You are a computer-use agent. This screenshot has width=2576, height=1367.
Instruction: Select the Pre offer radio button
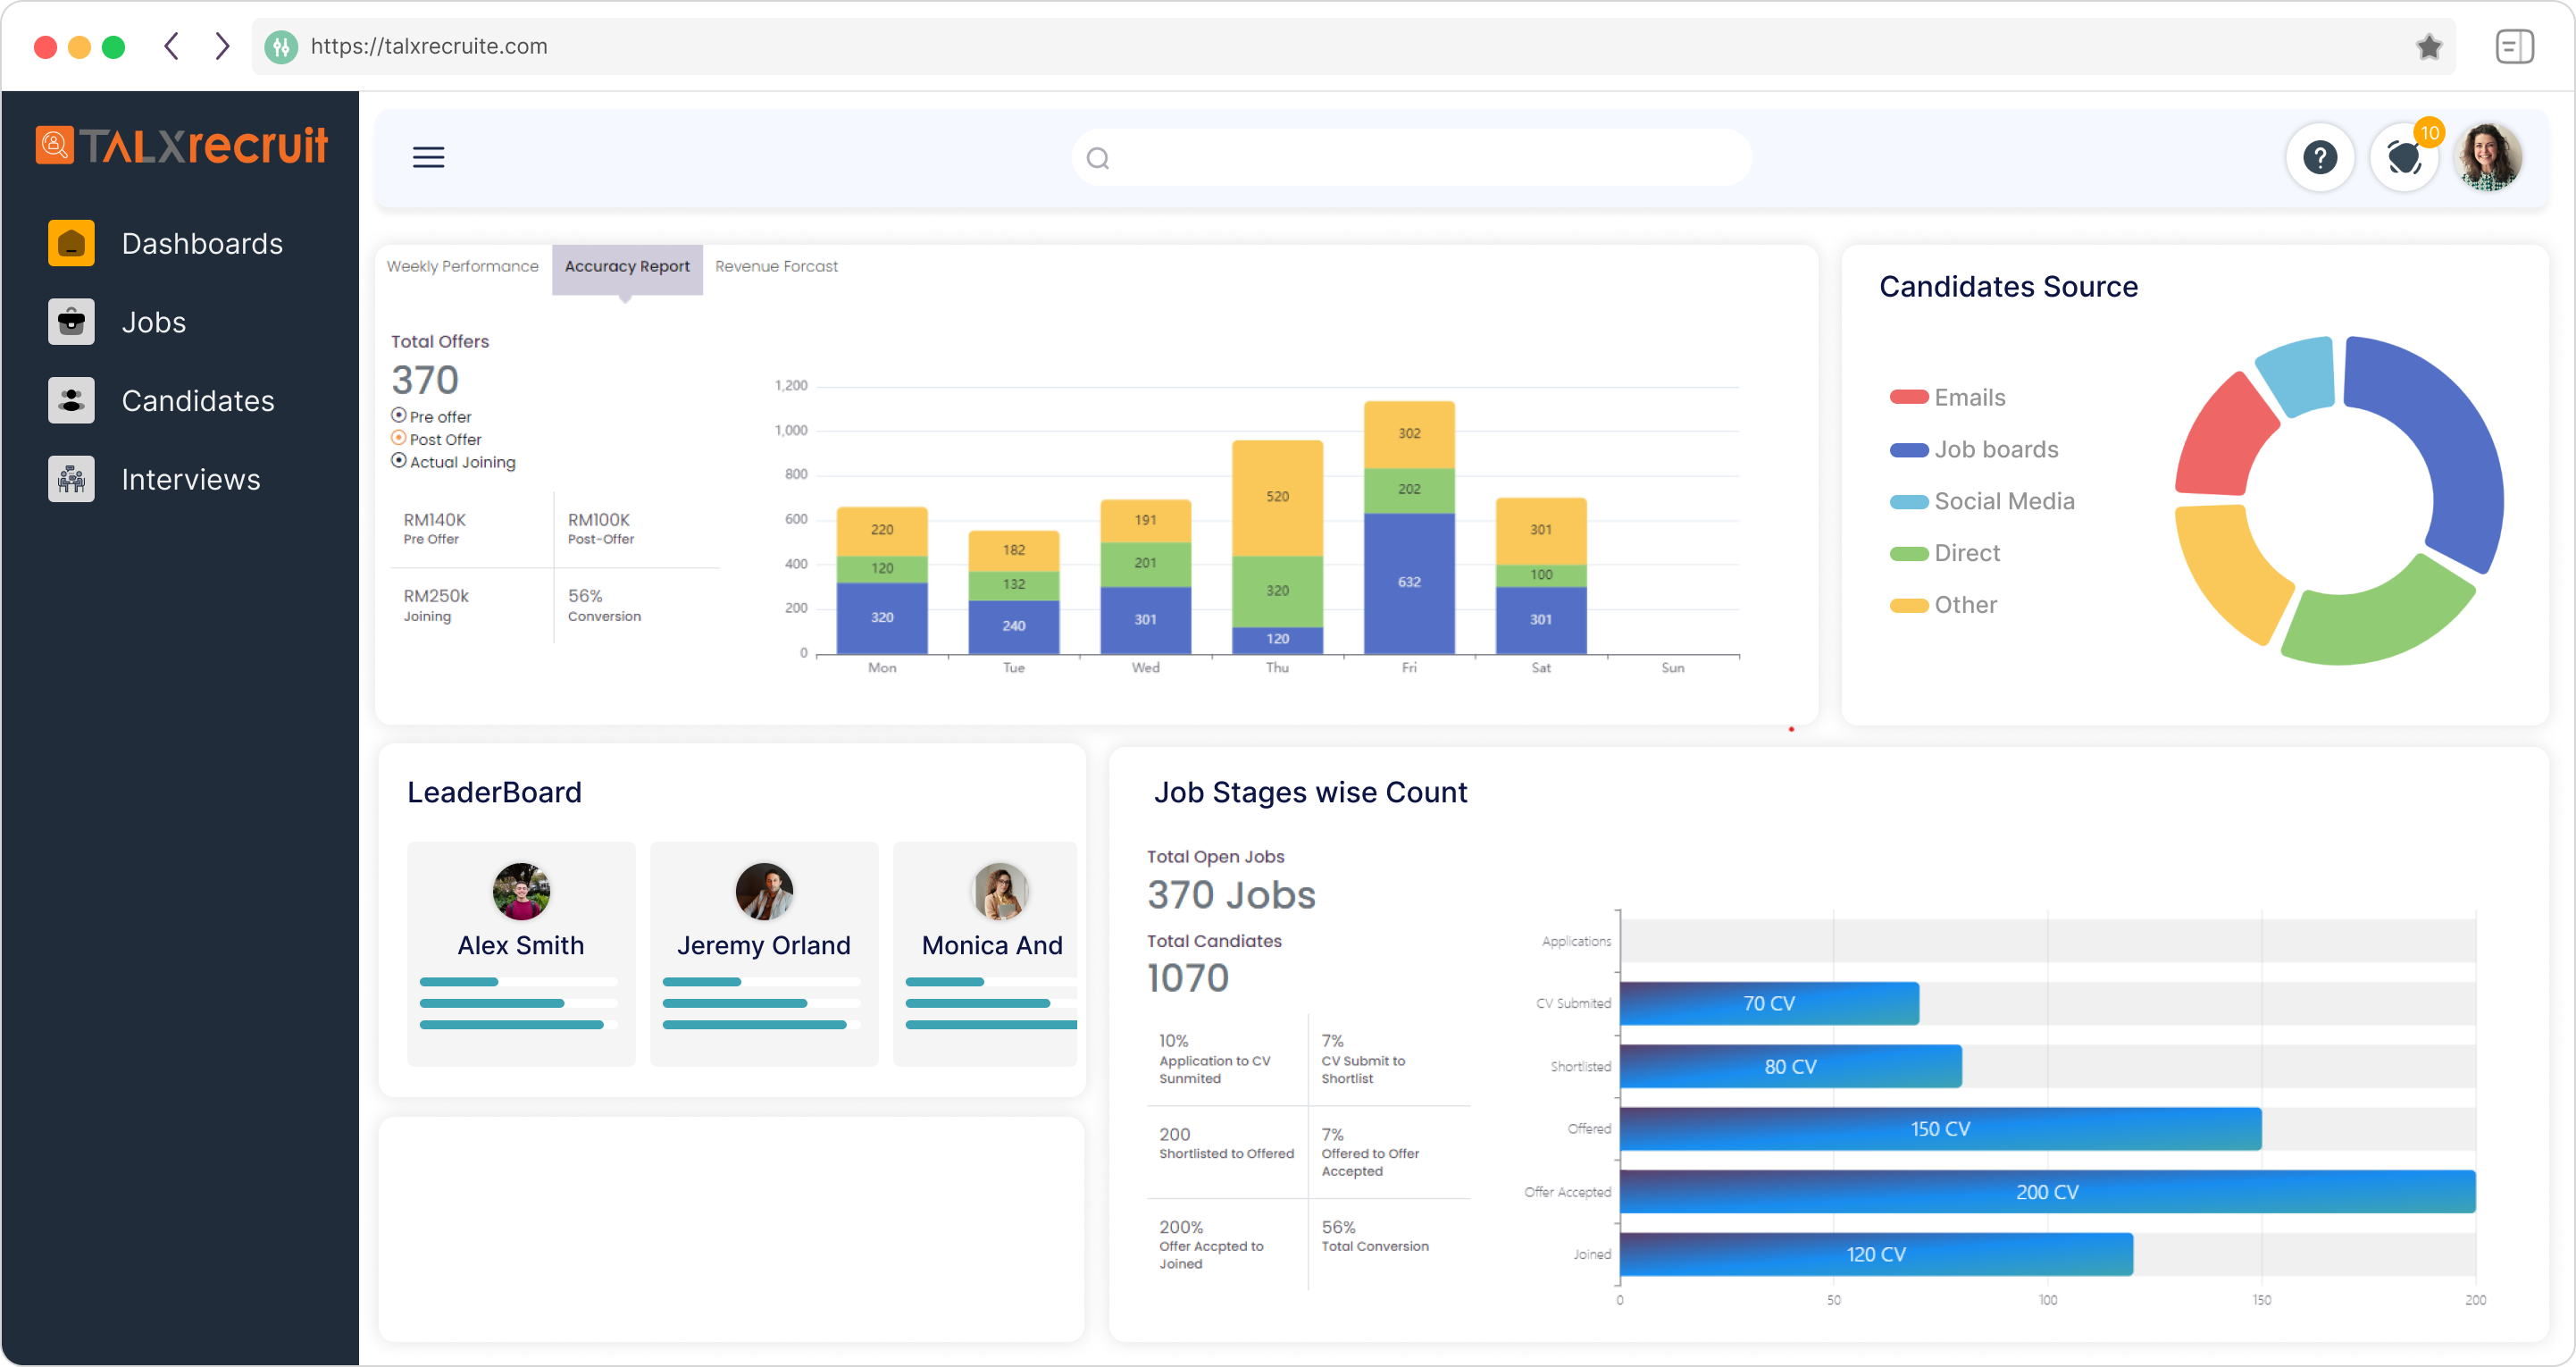(x=399, y=415)
